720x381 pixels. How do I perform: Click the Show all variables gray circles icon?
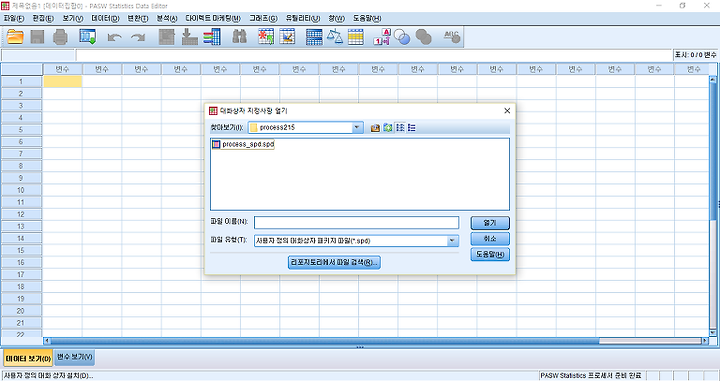point(423,37)
